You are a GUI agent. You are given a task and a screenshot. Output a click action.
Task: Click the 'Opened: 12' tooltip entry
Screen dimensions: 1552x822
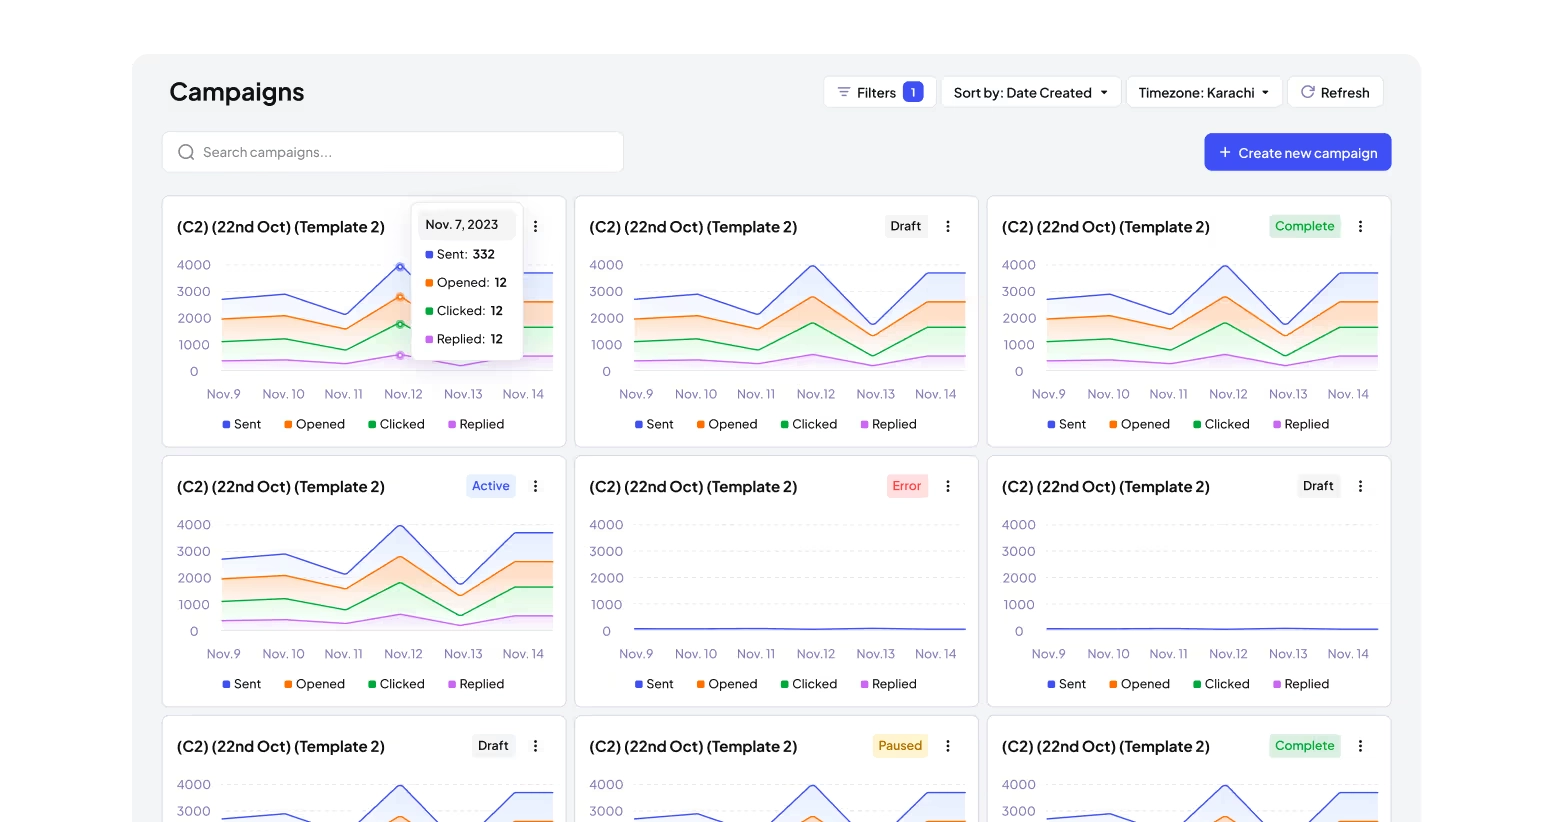[x=466, y=283]
